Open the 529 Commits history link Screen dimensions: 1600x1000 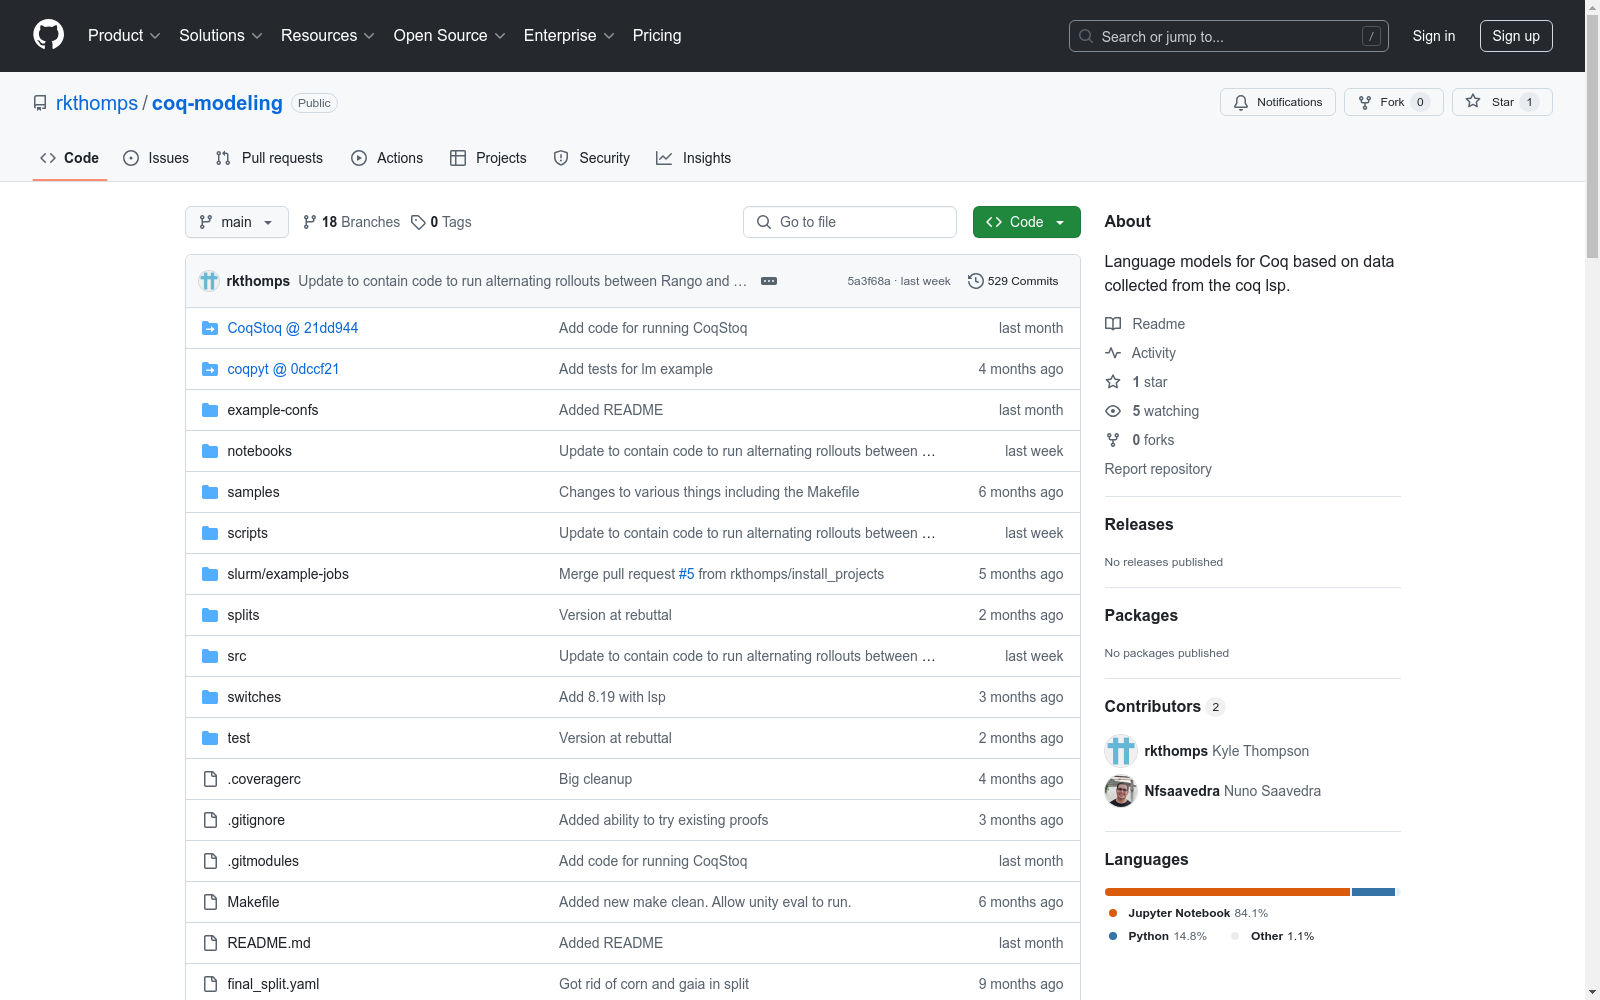click(1013, 281)
